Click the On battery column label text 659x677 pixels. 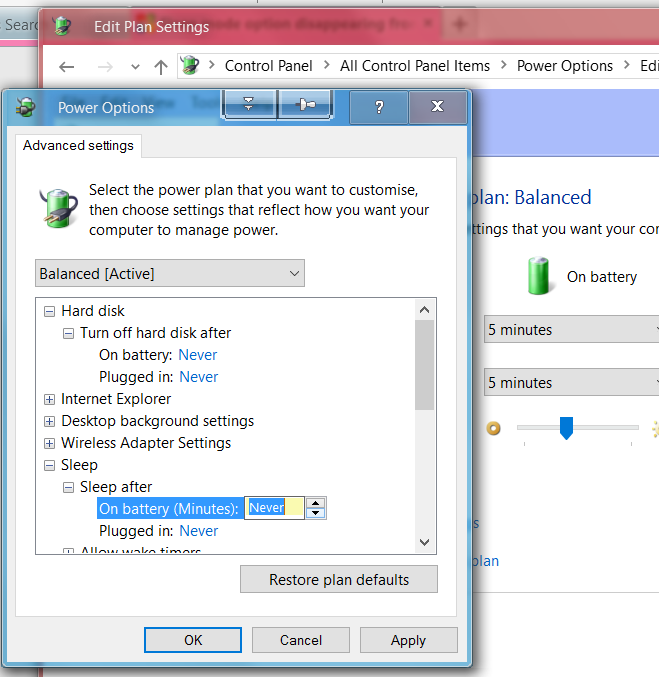click(602, 277)
